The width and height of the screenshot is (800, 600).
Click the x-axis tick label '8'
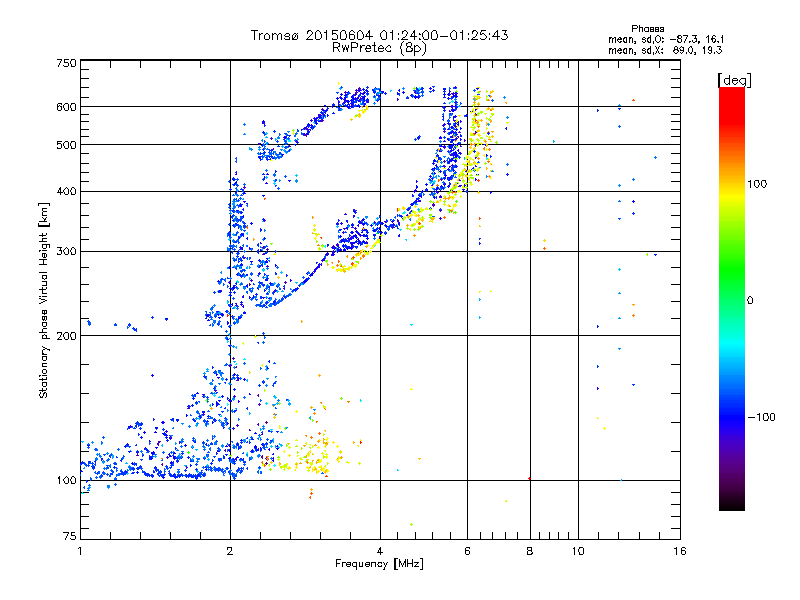[x=530, y=551]
